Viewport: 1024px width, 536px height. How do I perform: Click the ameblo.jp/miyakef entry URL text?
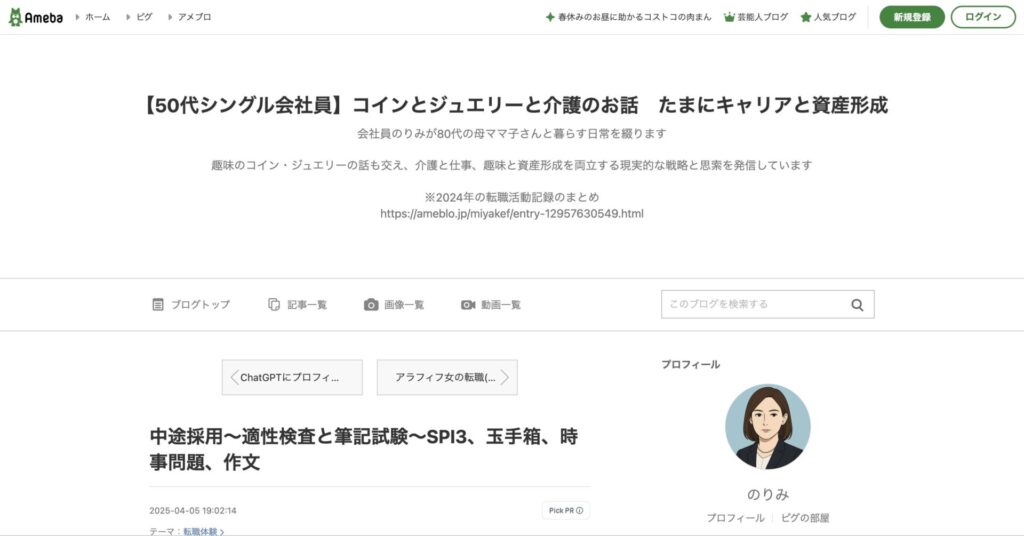click(512, 213)
